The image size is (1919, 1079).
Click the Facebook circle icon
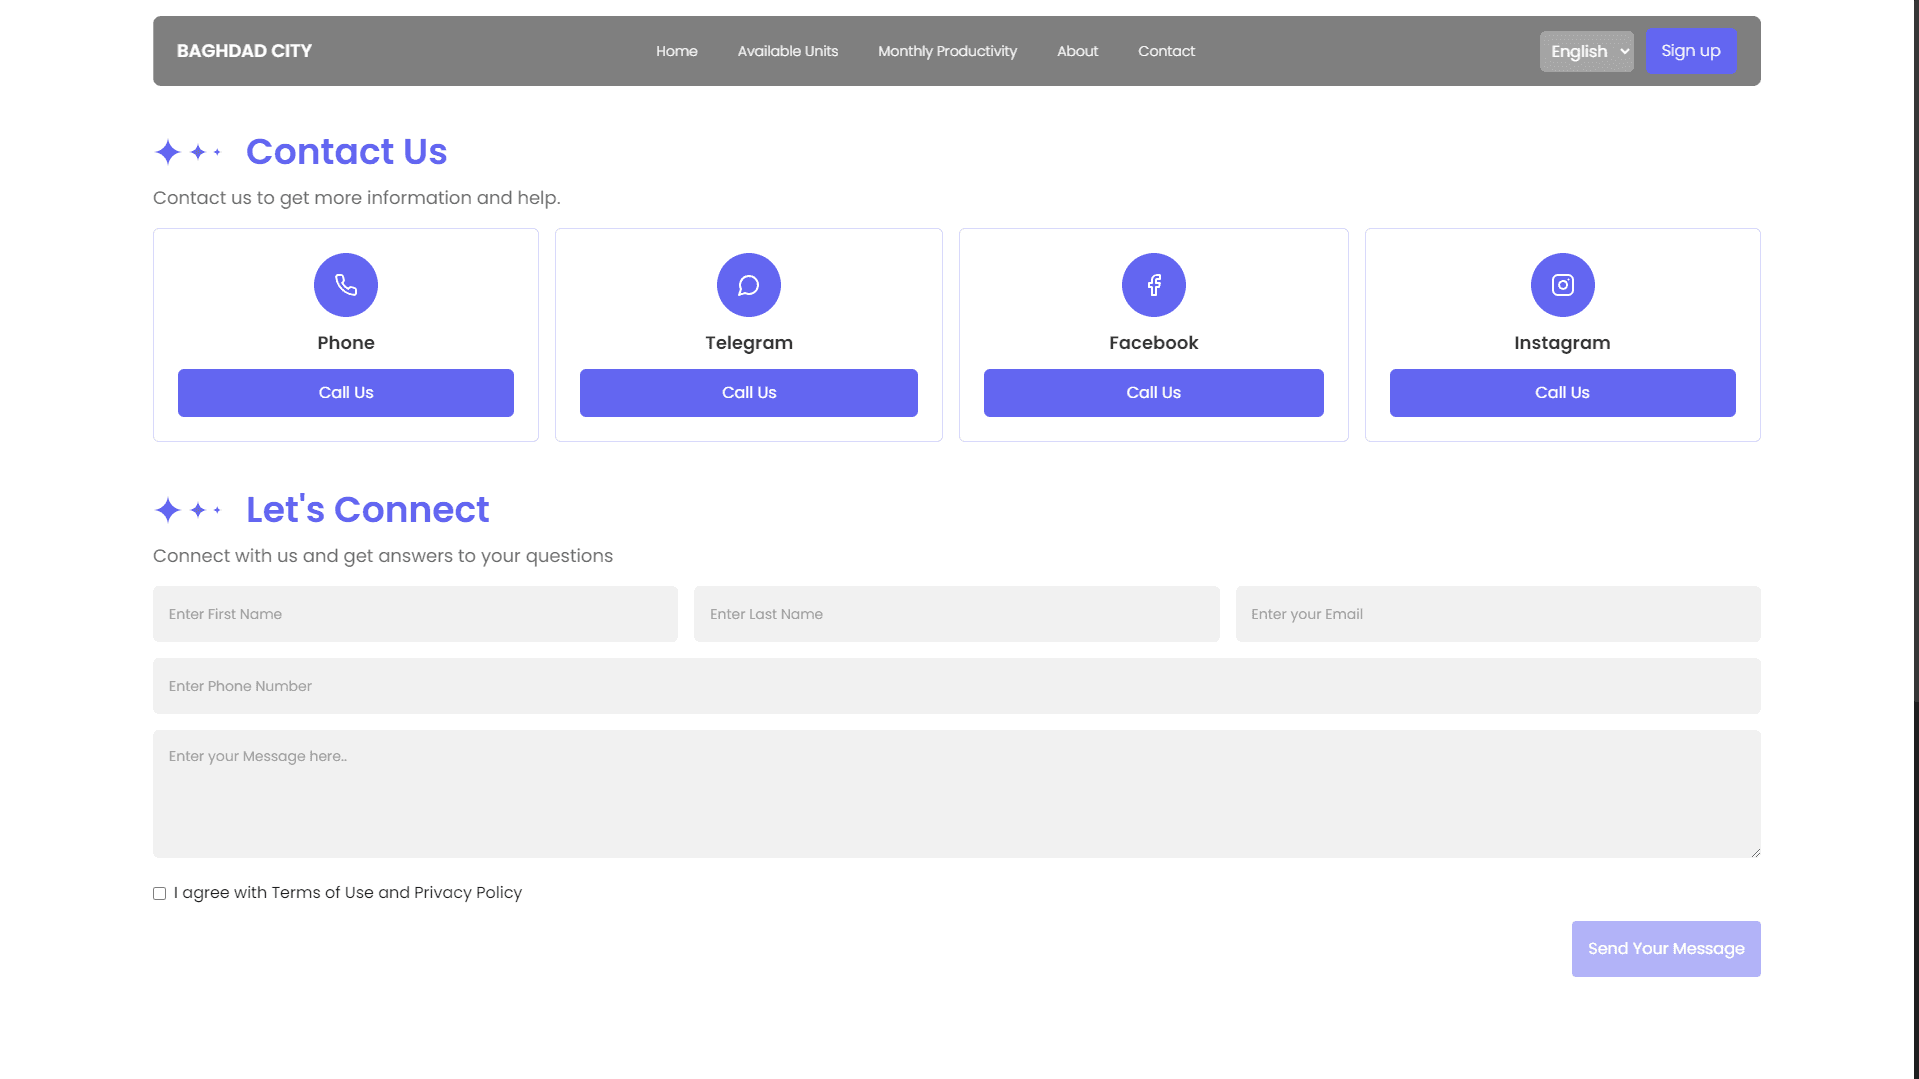[x=1154, y=285]
